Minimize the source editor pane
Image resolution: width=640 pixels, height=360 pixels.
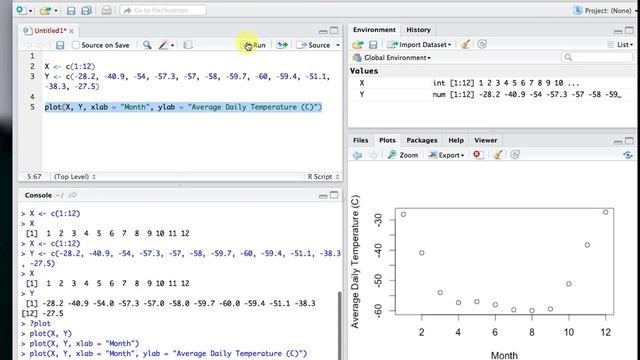323,31
